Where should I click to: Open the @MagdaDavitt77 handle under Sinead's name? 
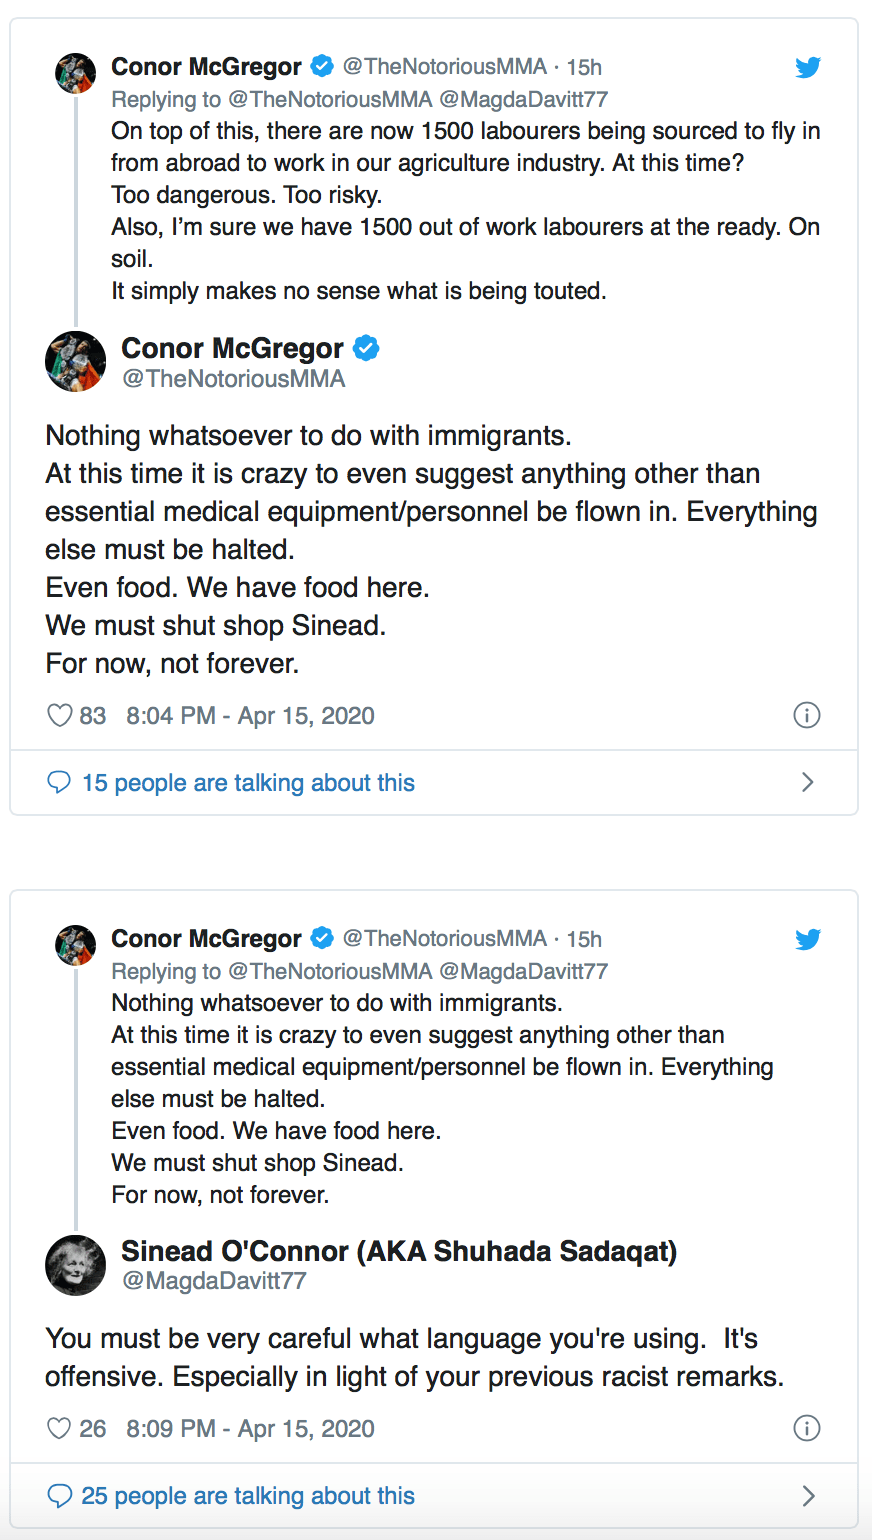pos(213,1281)
